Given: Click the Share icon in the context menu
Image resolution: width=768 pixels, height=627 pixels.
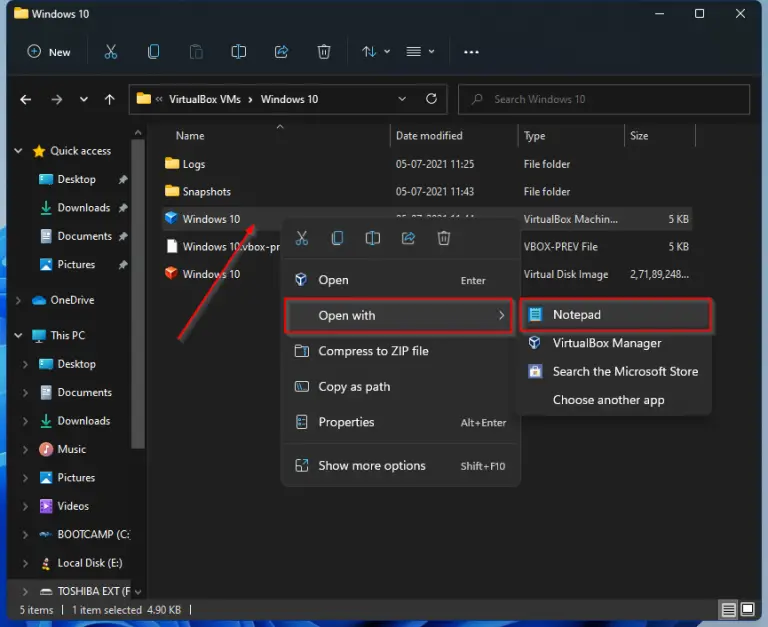Looking at the screenshot, I should 408,239.
